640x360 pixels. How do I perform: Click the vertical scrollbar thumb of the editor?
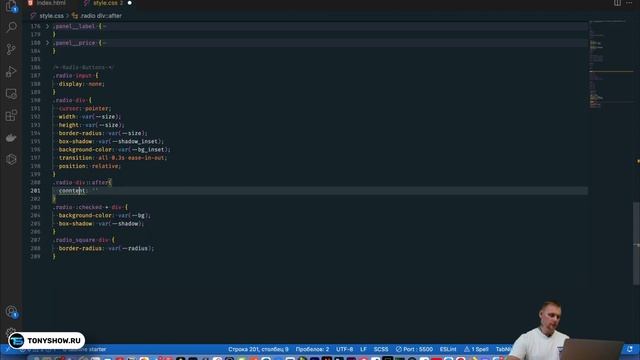tap(636, 243)
